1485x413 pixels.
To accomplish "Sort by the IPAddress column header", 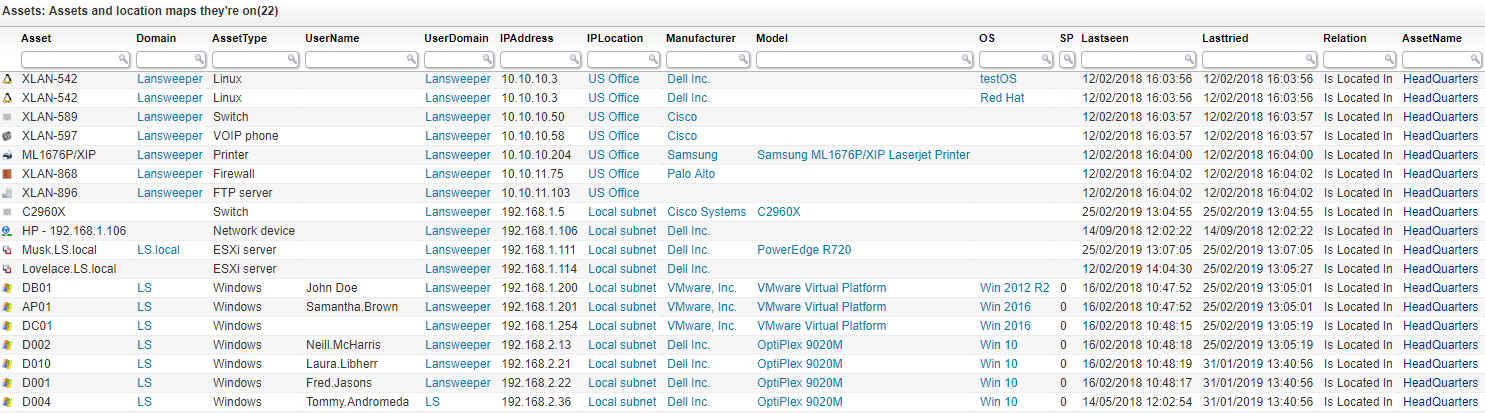I will pos(527,38).
